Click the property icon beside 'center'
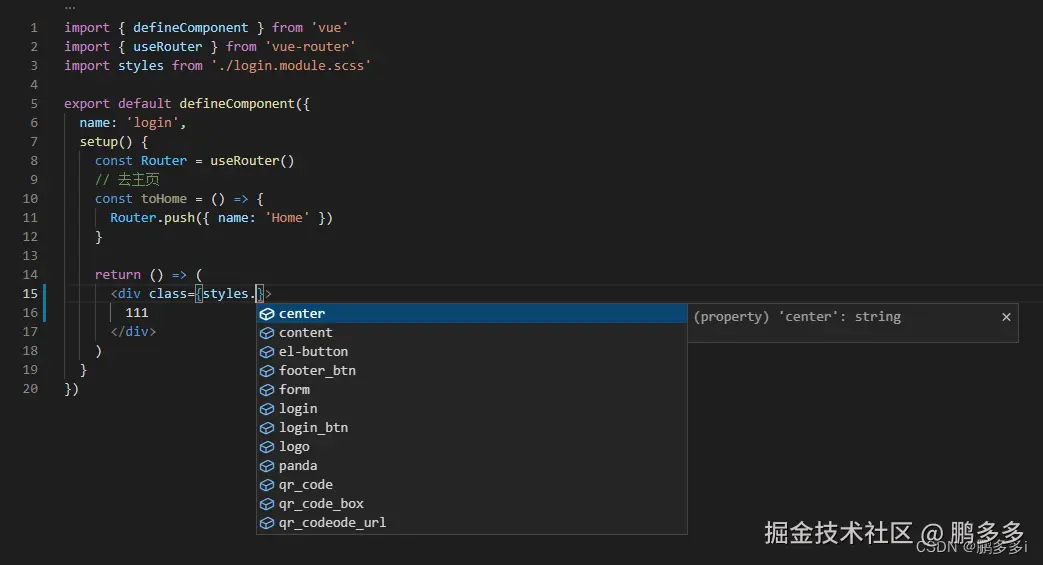This screenshot has height=565, width=1043. coord(267,314)
